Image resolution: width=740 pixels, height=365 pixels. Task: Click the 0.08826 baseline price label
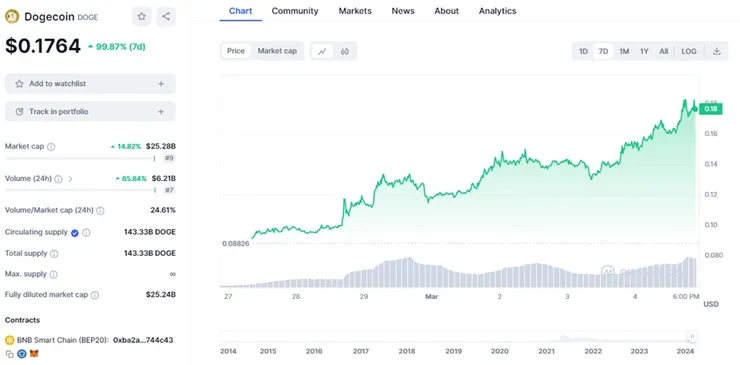tap(235, 244)
